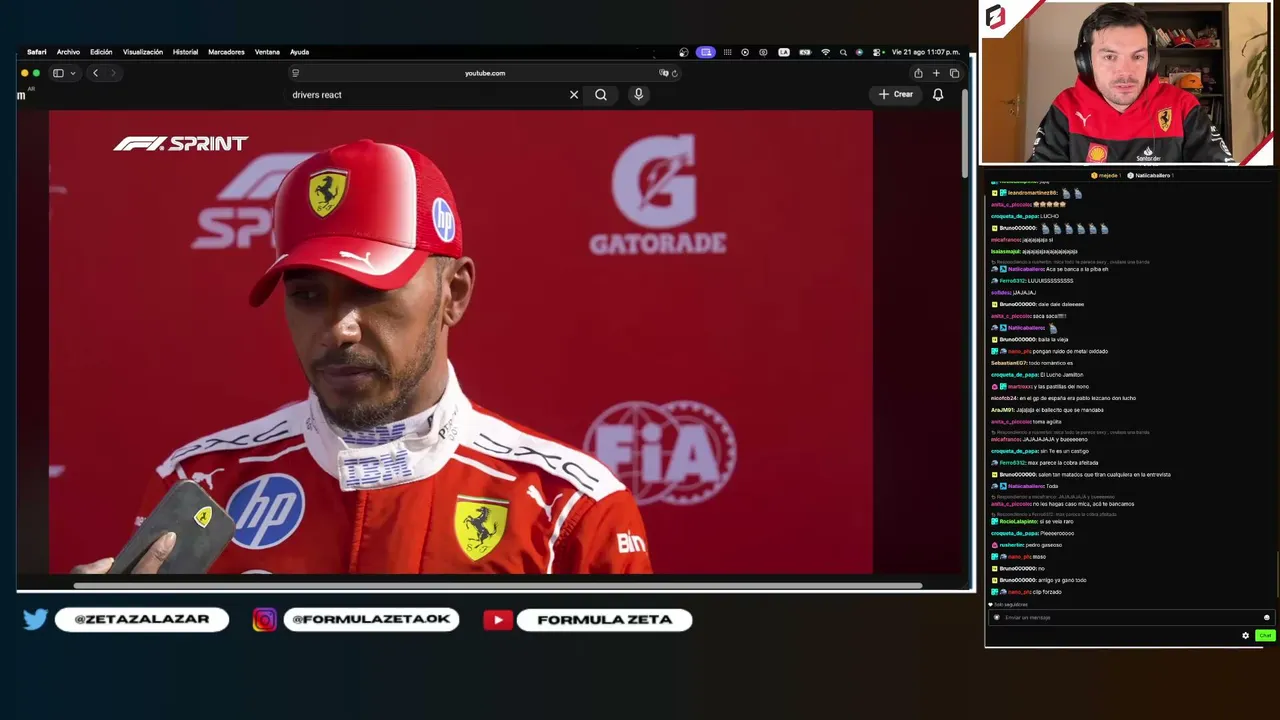1280x720 pixels.
Task: Click the streamer webcam feed
Action: [x=1126, y=83]
